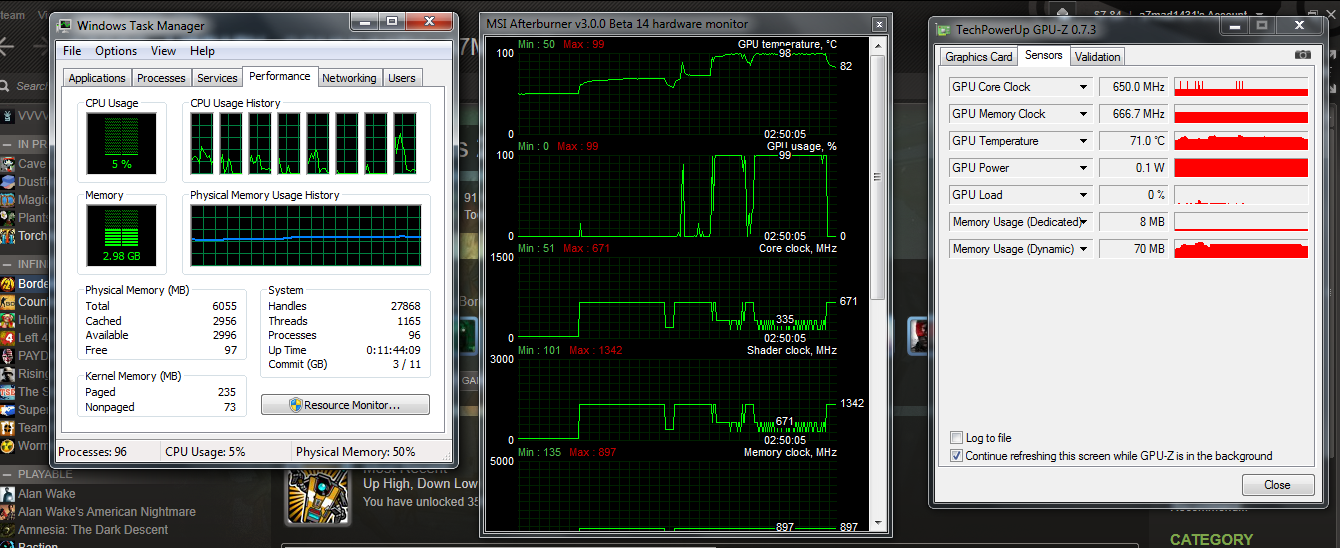Open Memory Usage (Dynamic) dropdown

1083,249
